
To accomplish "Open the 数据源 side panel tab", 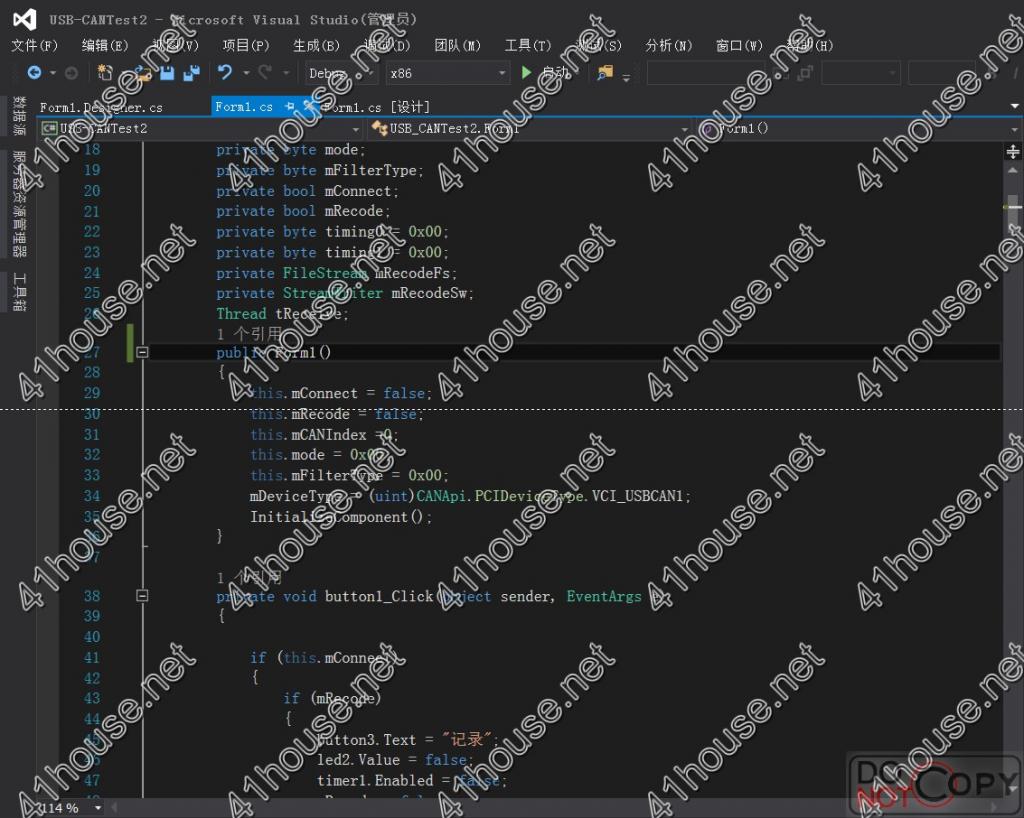I will tap(20, 116).
